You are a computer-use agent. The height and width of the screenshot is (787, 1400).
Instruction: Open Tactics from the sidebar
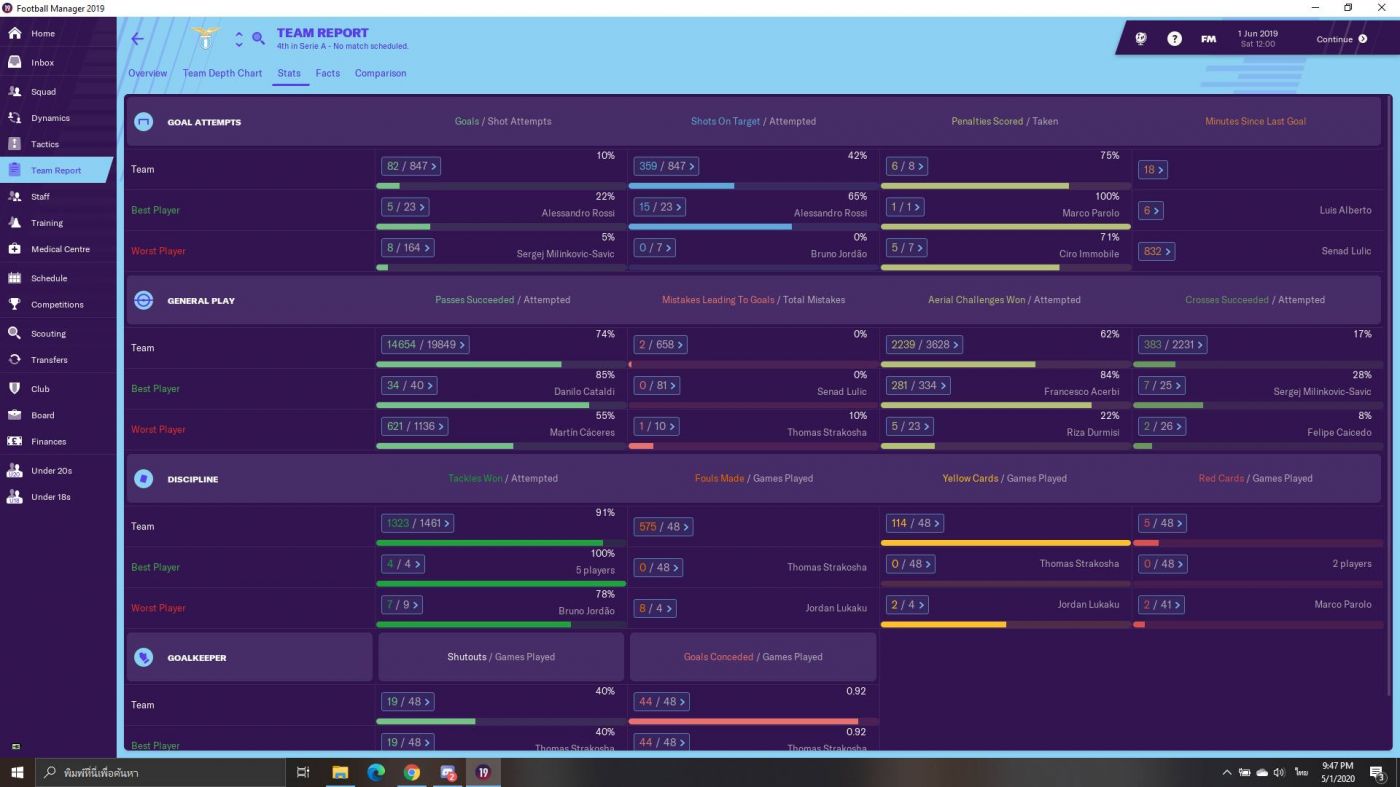pos(45,144)
